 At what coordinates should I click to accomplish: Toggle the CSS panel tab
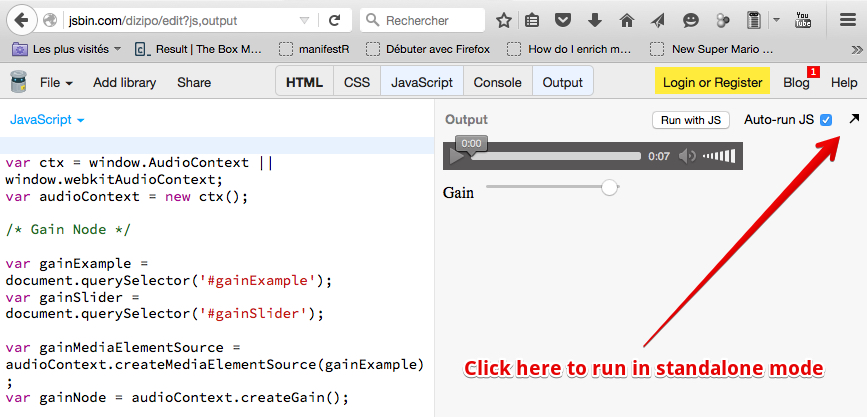click(x=357, y=82)
